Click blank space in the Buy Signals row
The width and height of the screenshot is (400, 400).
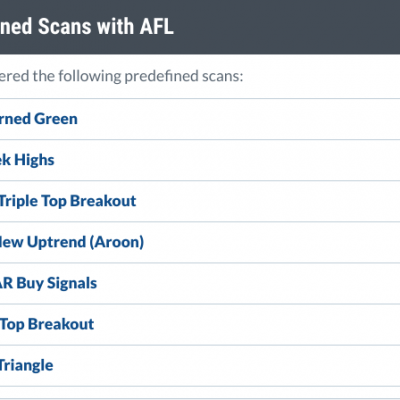click(x=248, y=283)
